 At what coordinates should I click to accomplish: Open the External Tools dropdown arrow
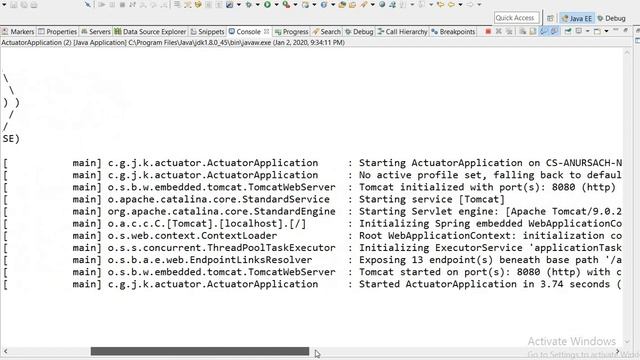[296, 4]
